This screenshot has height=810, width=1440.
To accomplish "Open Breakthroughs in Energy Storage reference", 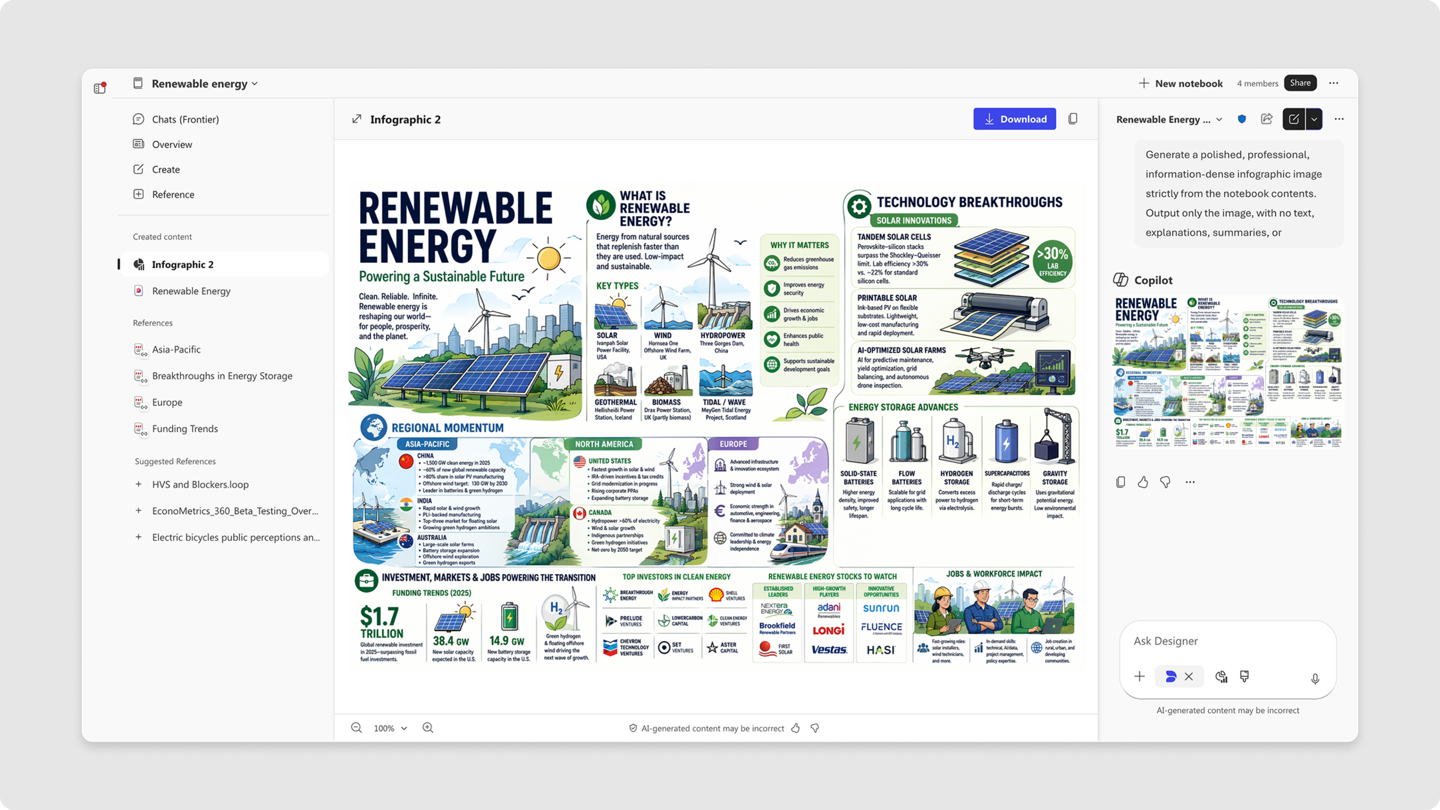I will tap(222, 376).
